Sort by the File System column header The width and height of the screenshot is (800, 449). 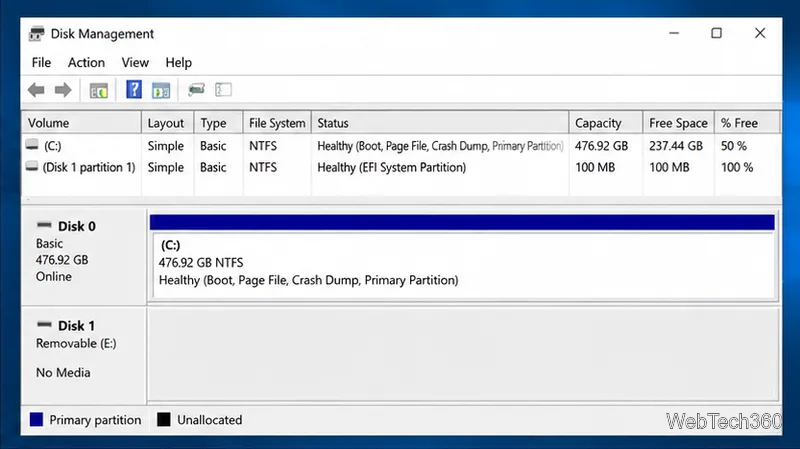pyautogui.click(x=277, y=123)
